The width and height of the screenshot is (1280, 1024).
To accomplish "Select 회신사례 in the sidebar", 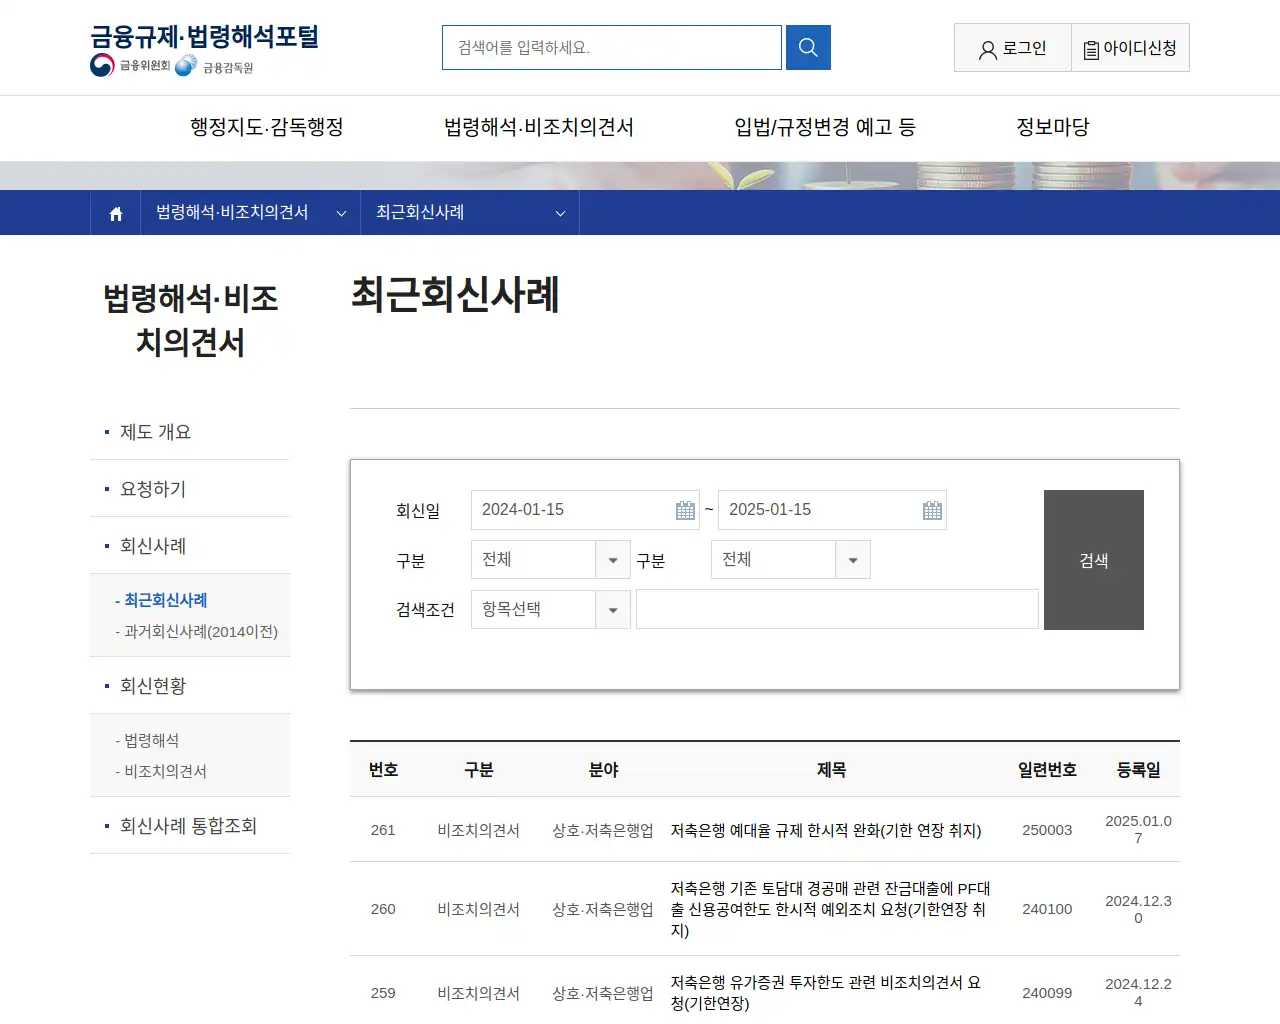I will (153, 546).
